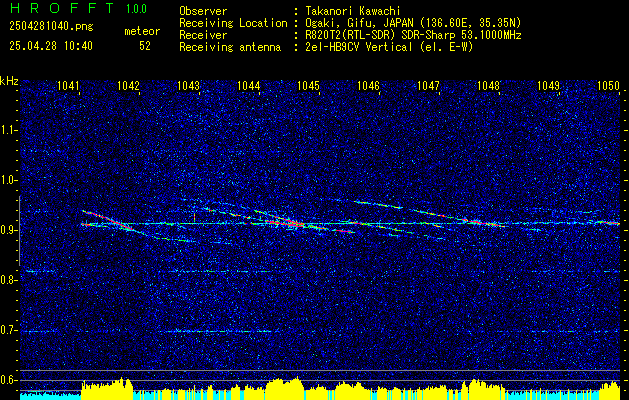
Task: Click the 1048 time axis marker
Action: pyautogui.click(x=489, y=86)
